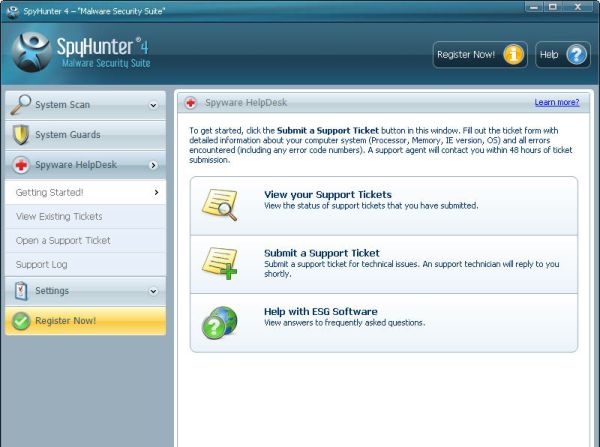Click the app icon in title bar
This screenshot has height=447, width=600.
13,11
